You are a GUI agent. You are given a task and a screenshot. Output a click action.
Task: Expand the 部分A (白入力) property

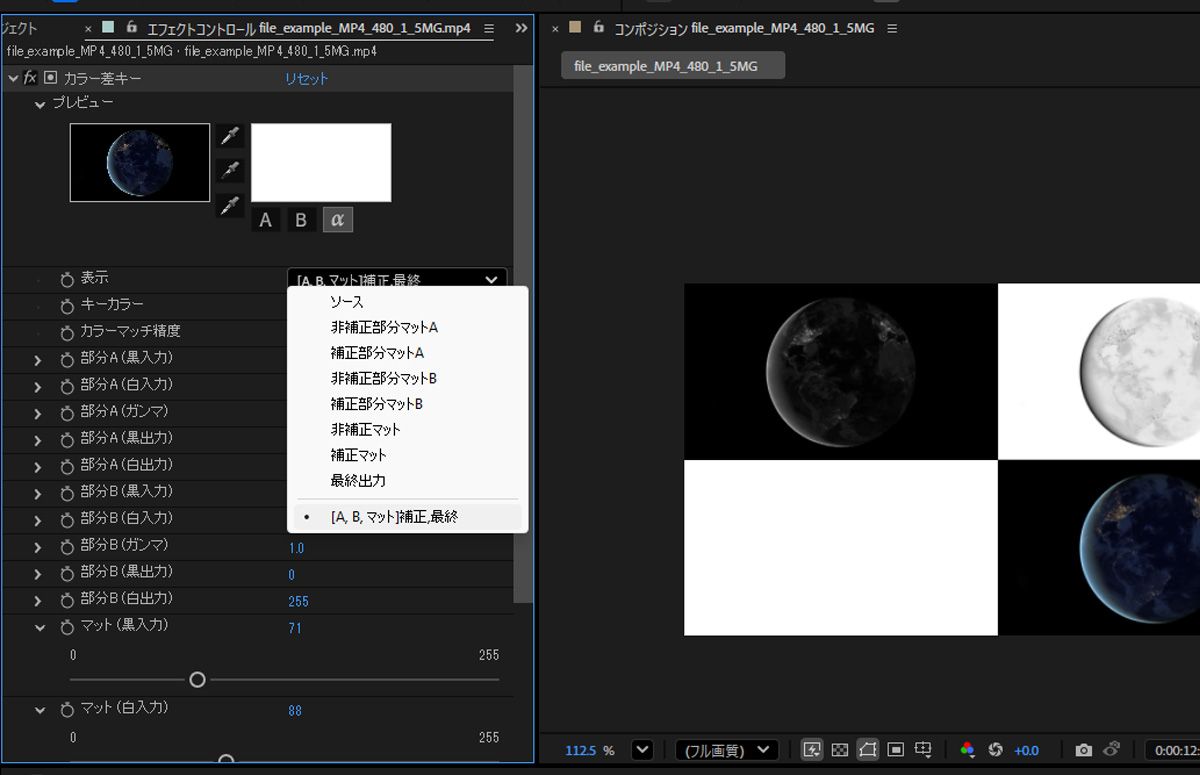point(38,386)
